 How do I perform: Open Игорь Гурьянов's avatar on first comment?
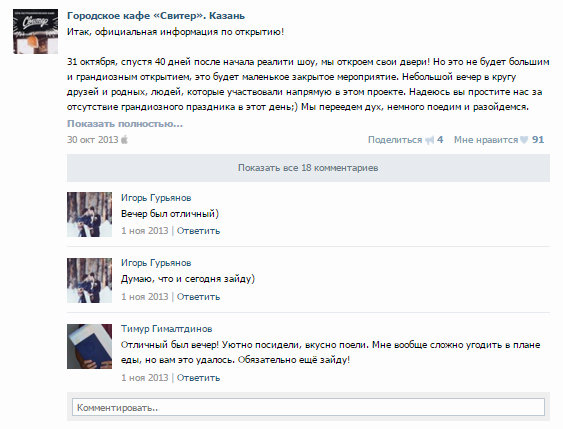(x=89, y=214)
